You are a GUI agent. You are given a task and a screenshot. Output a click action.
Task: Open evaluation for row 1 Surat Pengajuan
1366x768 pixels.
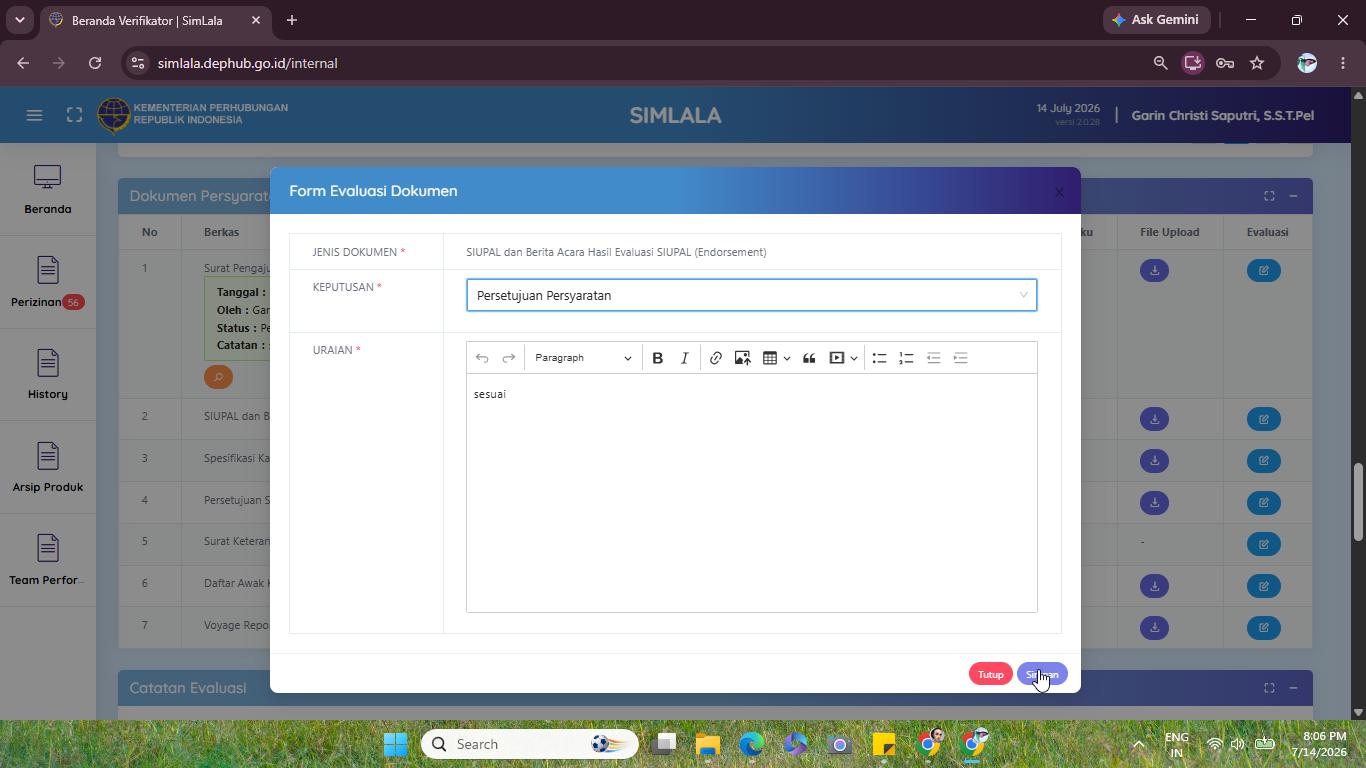[x=1263, y=270]
